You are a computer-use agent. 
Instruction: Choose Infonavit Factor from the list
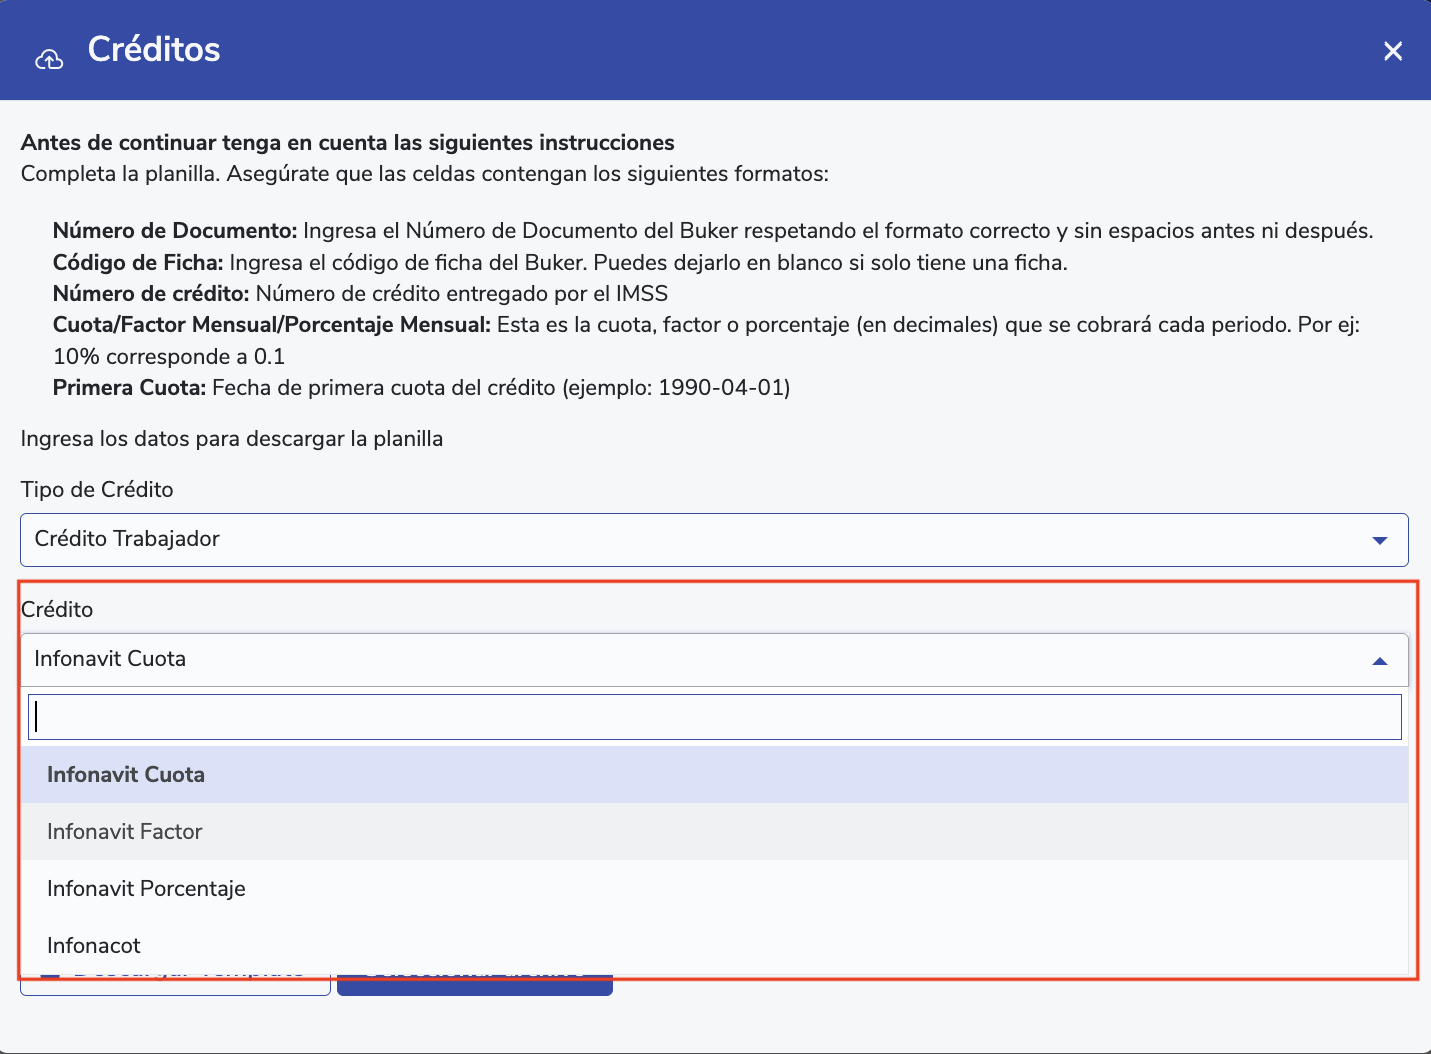click(125, 832)
